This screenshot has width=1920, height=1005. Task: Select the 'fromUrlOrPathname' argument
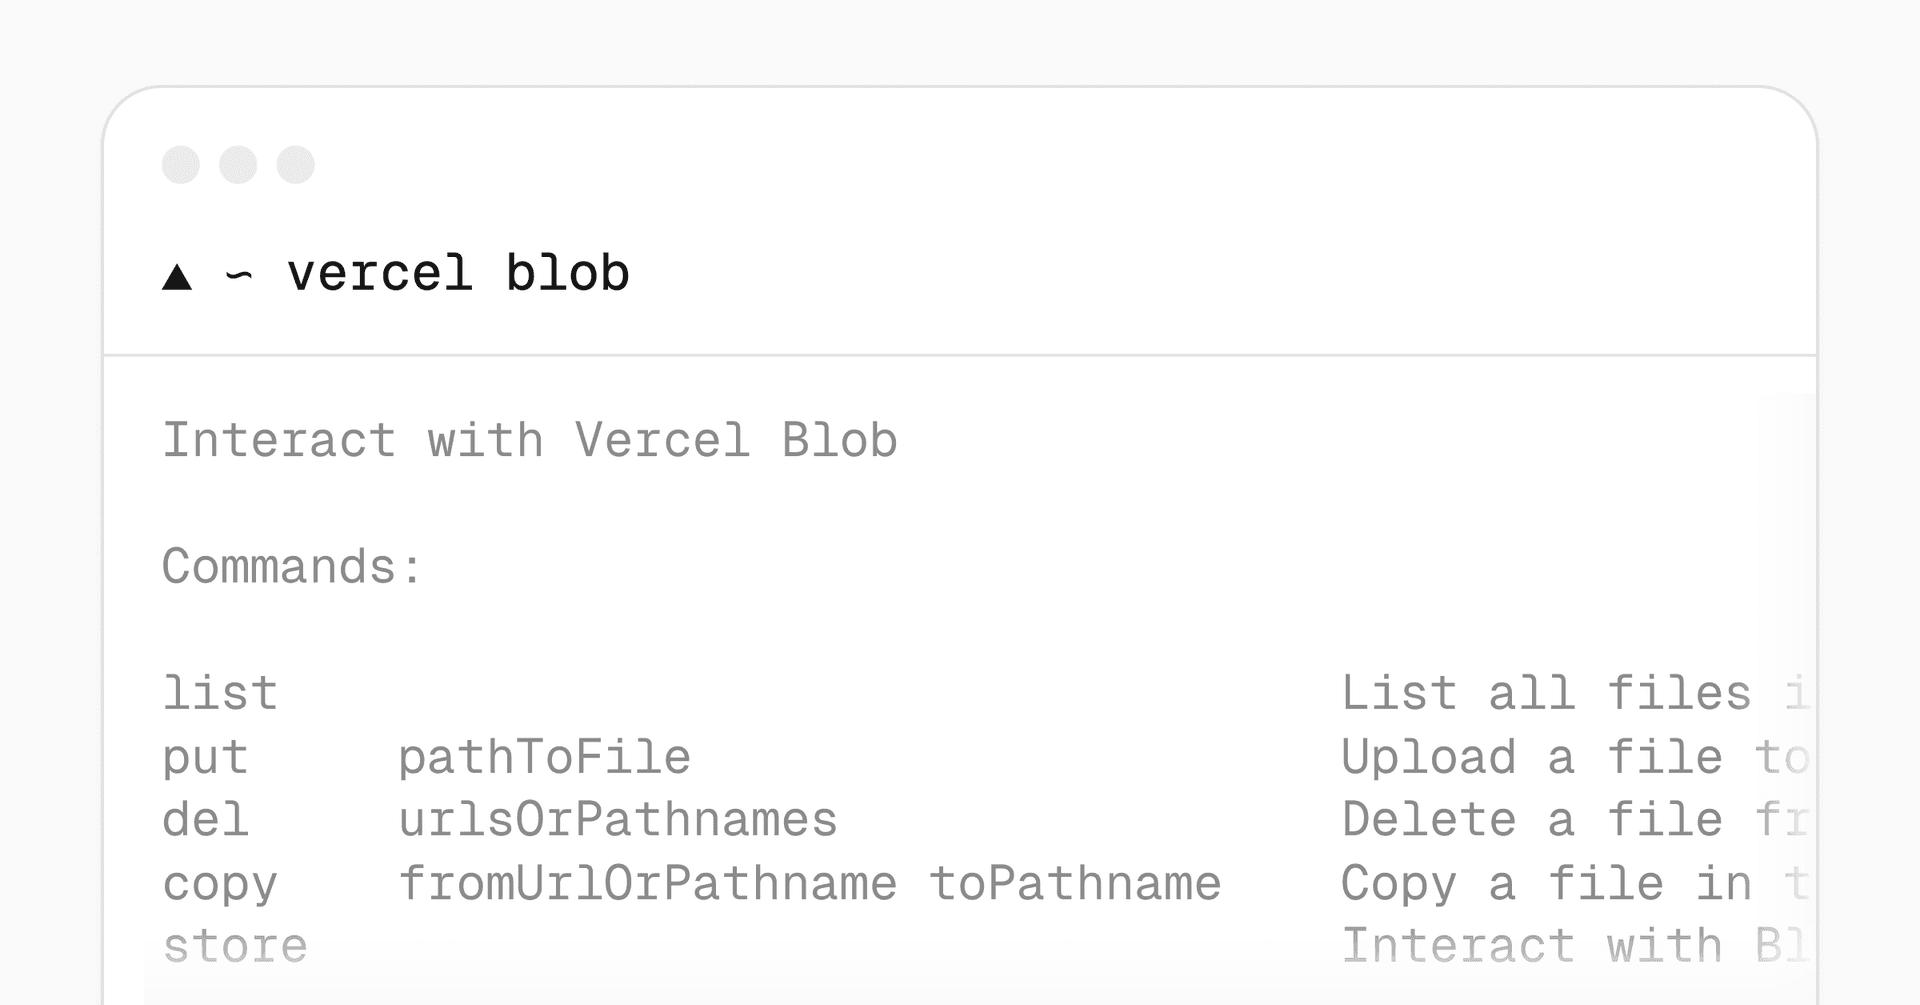(647, 884)
